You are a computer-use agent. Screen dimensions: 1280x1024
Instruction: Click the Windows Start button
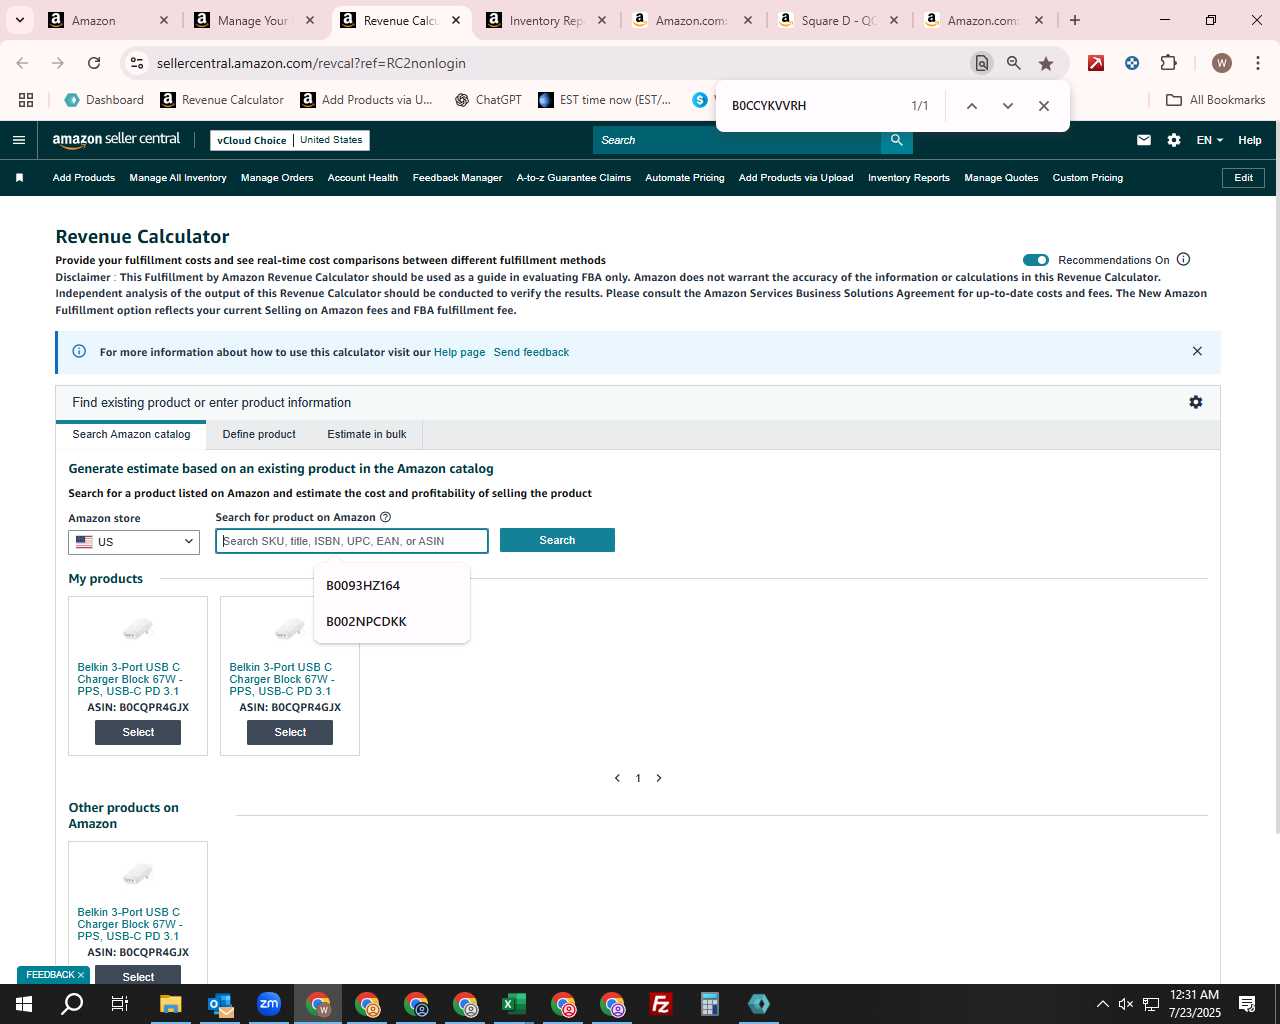[24, 1004]
